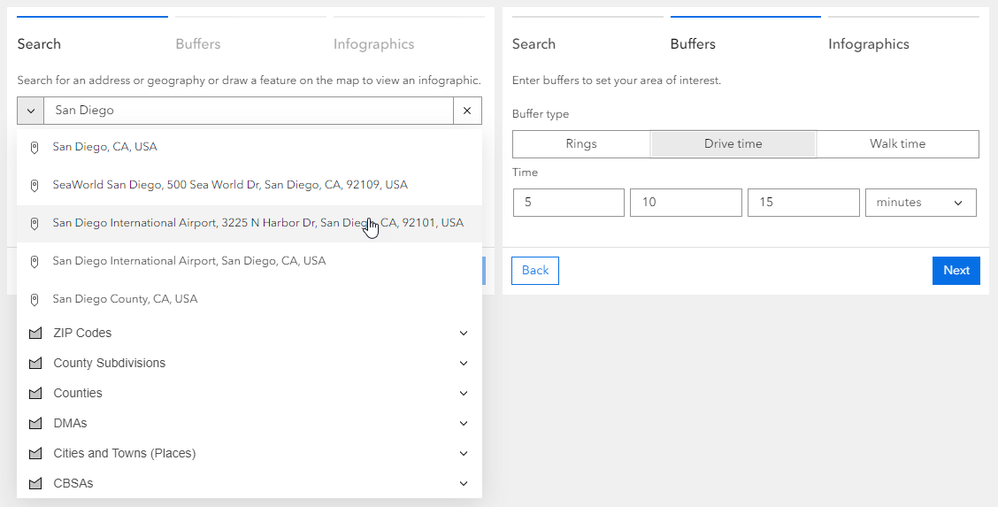
Task: Click location pin icon beside San Diego, CA, USA
Action: click(34, 147)
